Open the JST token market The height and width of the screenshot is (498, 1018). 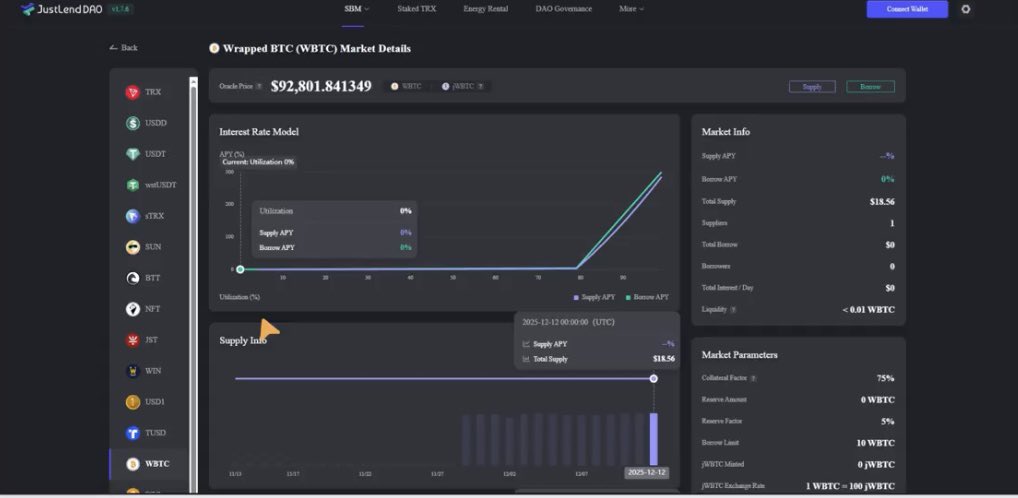click(143, 340)
